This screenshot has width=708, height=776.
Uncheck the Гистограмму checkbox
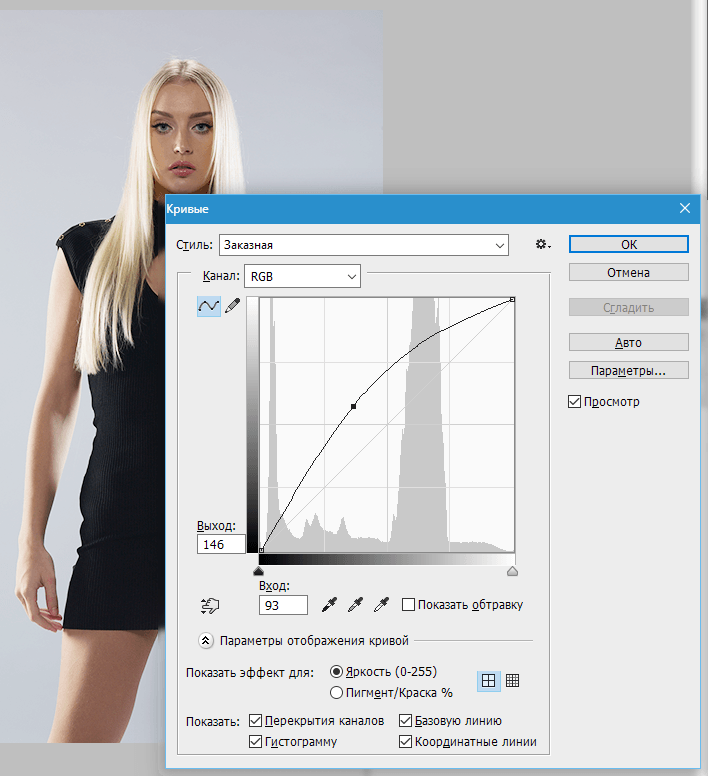point(255,741)
